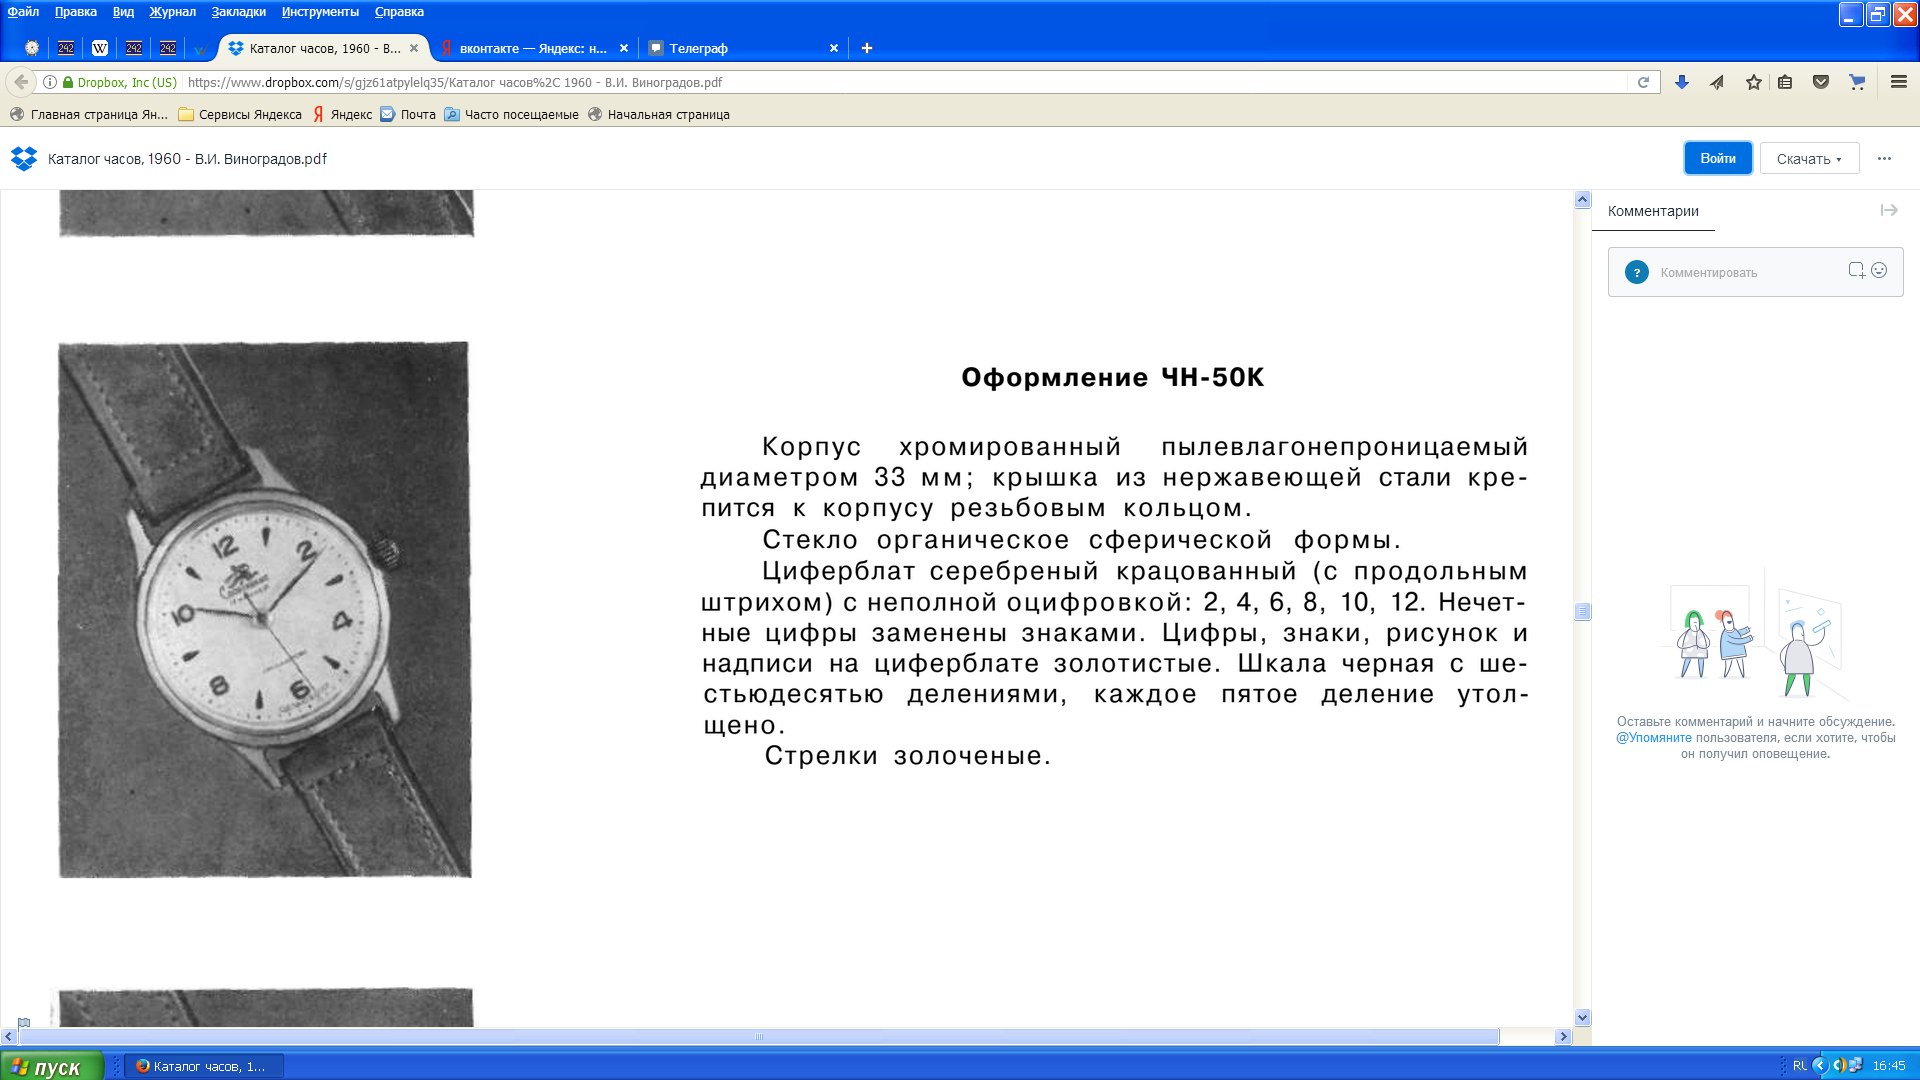This screenshot has height=1080, width=1920.
Task: Open the Справка menu
Action: (x=399, y=12)
